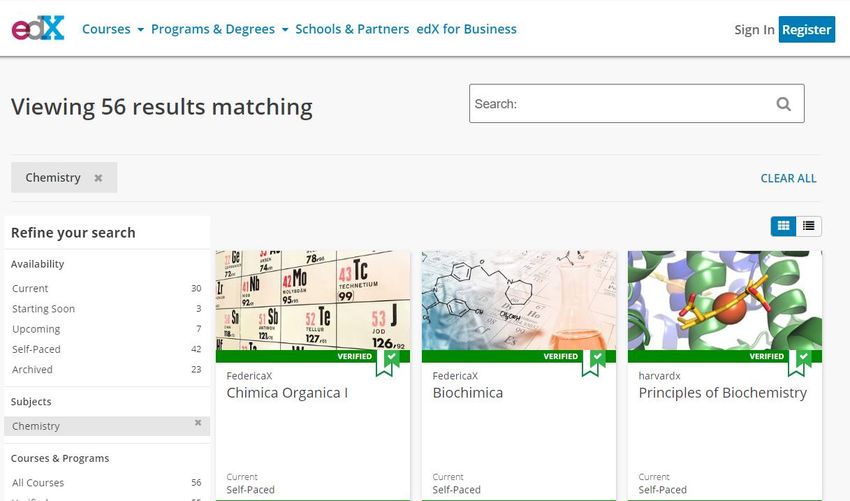Click FedericaX label on Chimica Organica card
Viewport: 850px width, 501px height.
[x=249, y=376]
